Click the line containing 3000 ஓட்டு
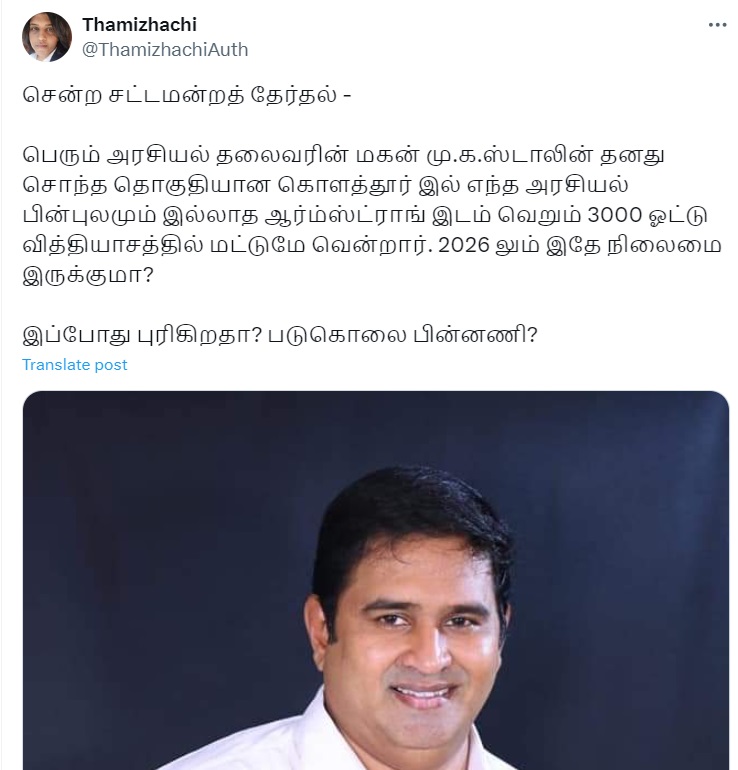This screenshot has width=738, height=770. (365, 215)
